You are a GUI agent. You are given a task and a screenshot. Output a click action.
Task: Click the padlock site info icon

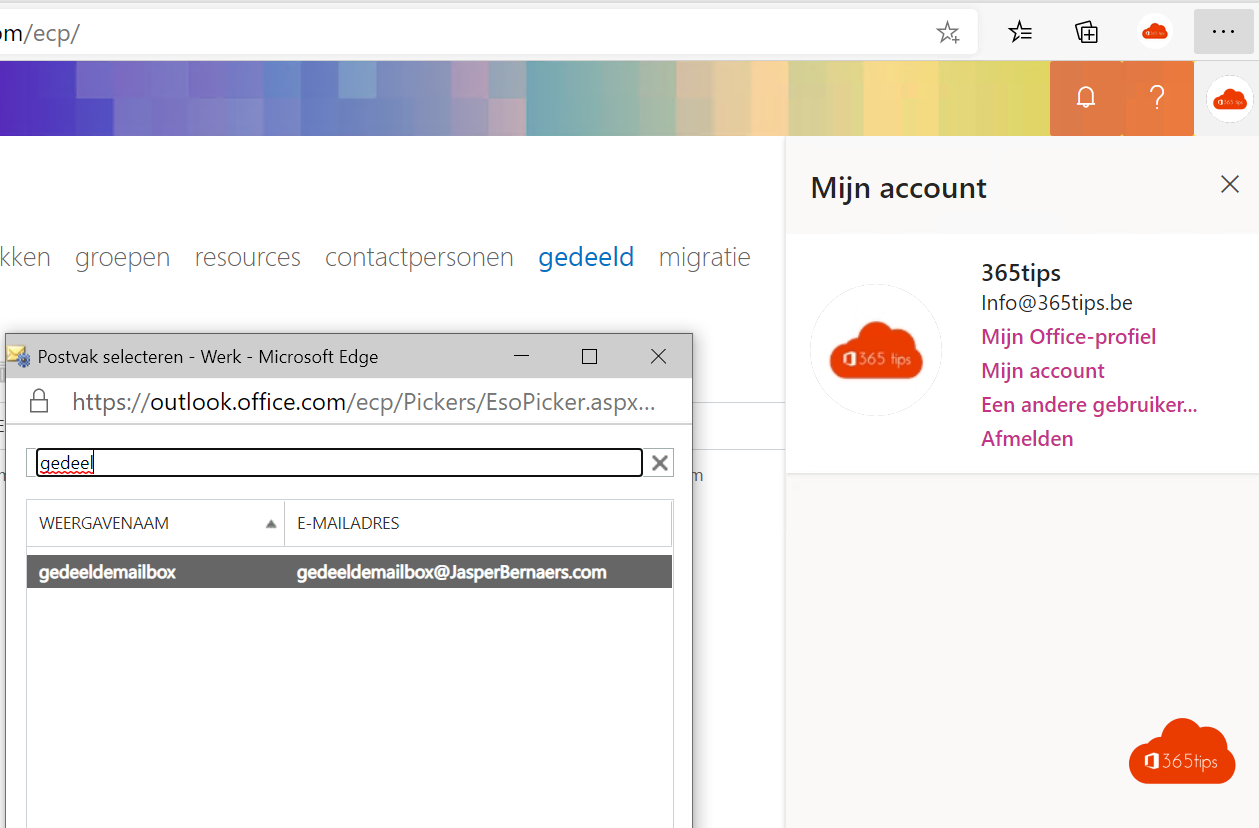tap(39, 402)
